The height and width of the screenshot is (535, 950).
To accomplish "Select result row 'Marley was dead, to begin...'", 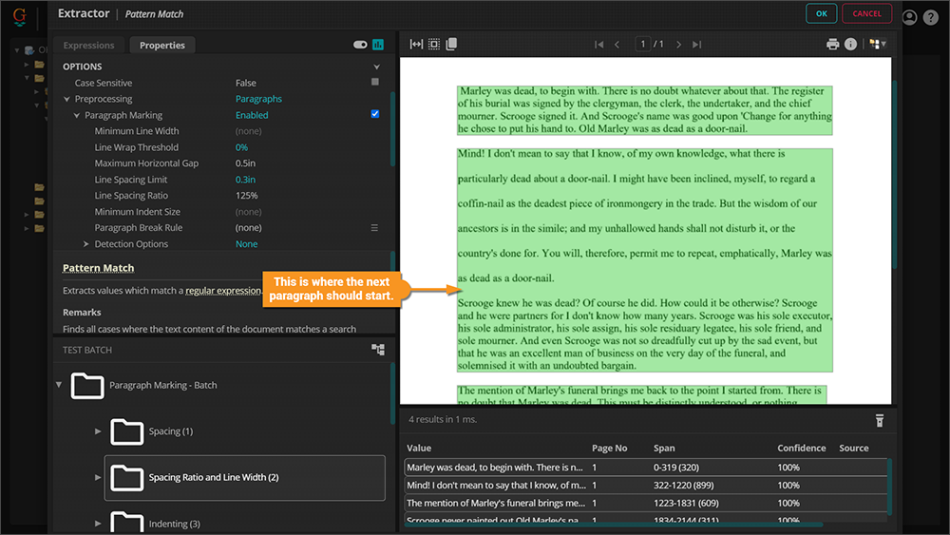I will [645, 467].
